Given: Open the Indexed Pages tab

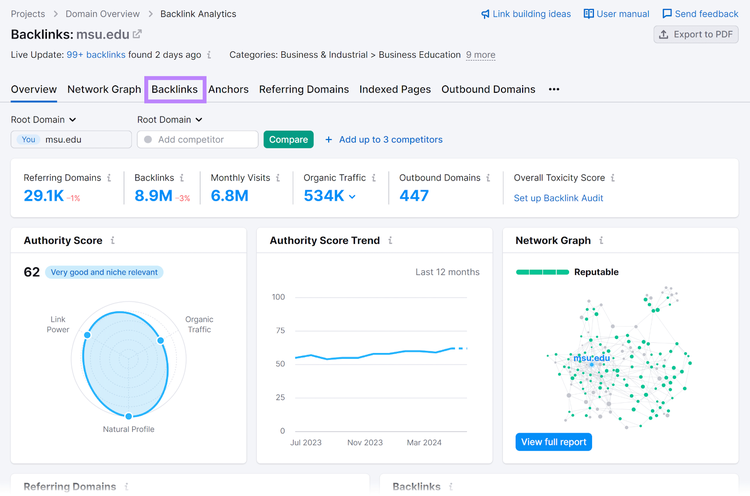Looking at the screenshot, I should (395, 89).
